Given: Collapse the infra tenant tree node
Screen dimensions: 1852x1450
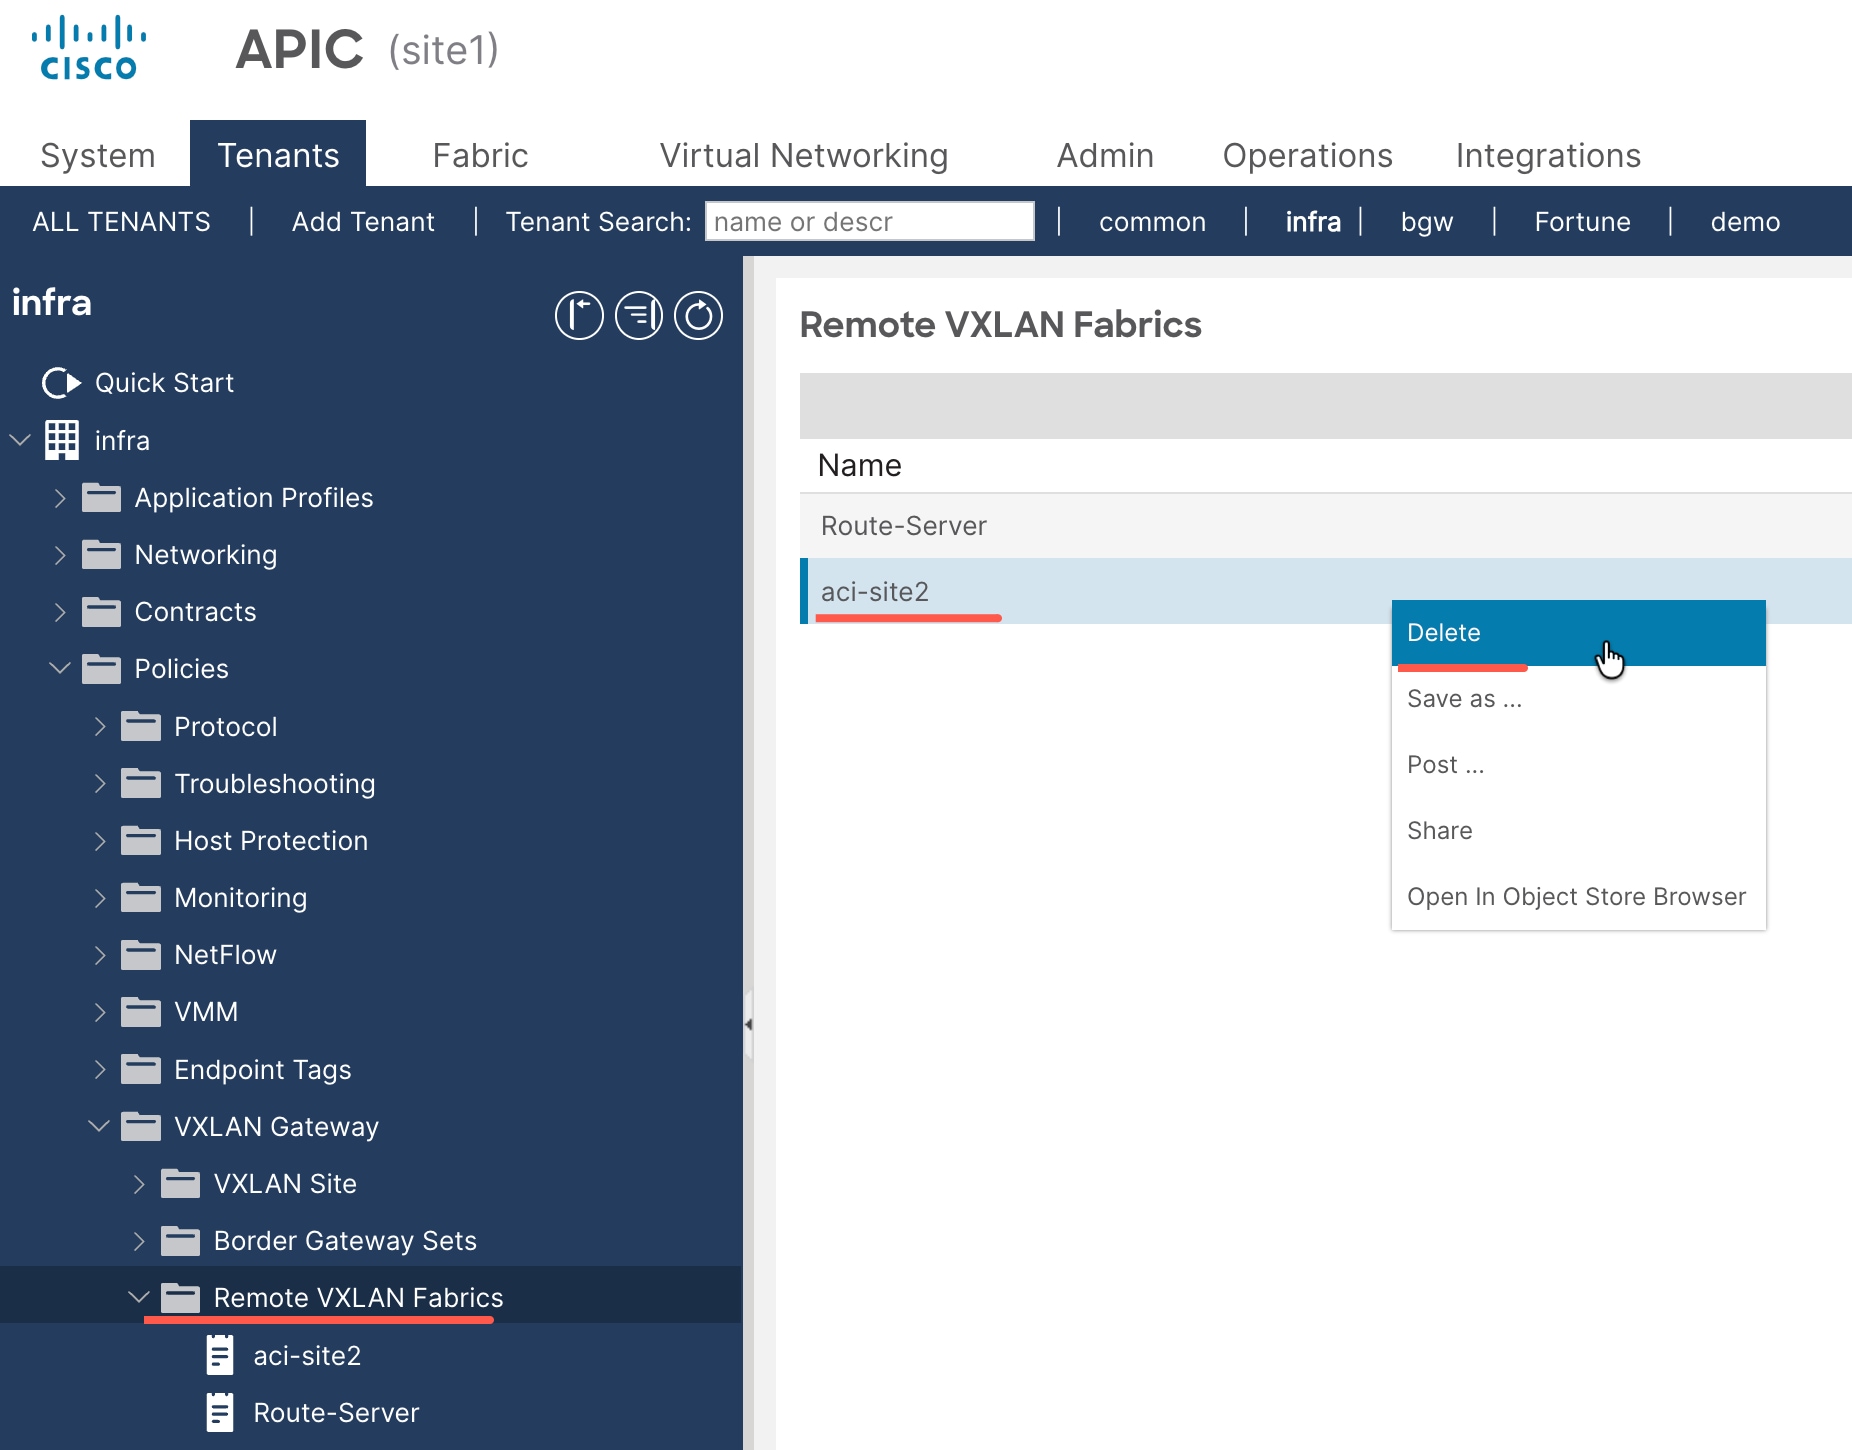Looking at the screenshot, I should (x=20, y=440).
